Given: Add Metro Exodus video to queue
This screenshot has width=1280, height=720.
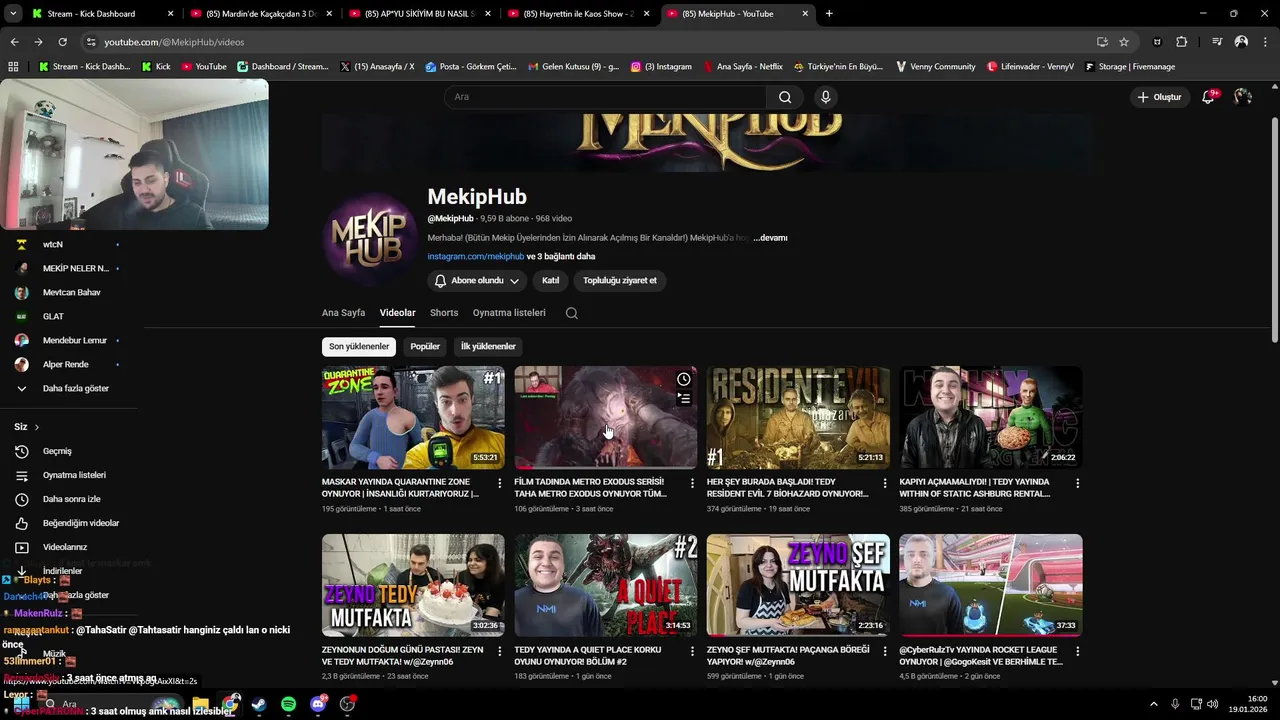Looking at the screenshot, I should point(684,398).
